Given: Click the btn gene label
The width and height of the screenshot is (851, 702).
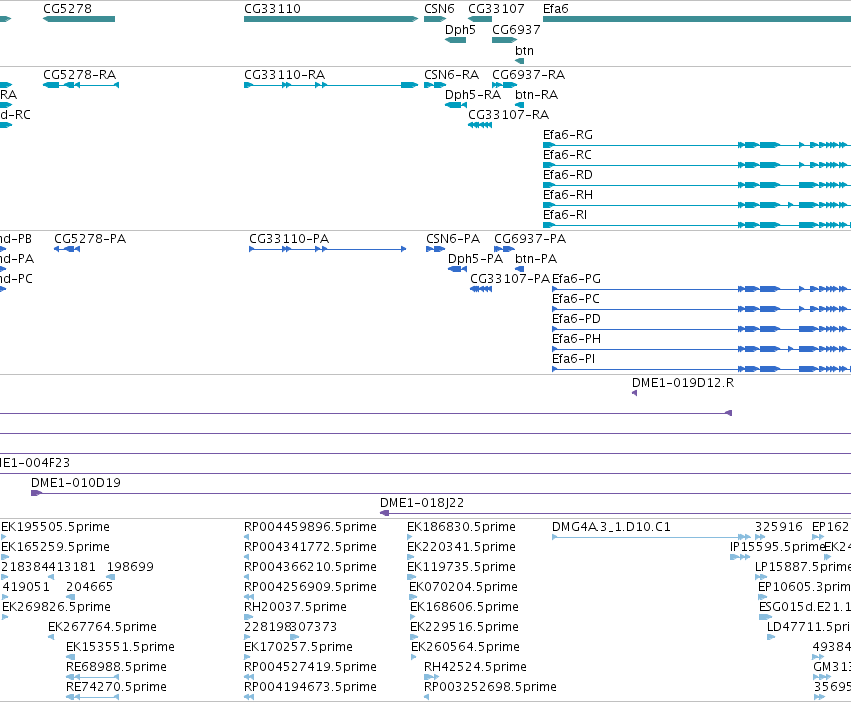Looking at the screenshot, I should pyautogui.click(x=524, y=50).
